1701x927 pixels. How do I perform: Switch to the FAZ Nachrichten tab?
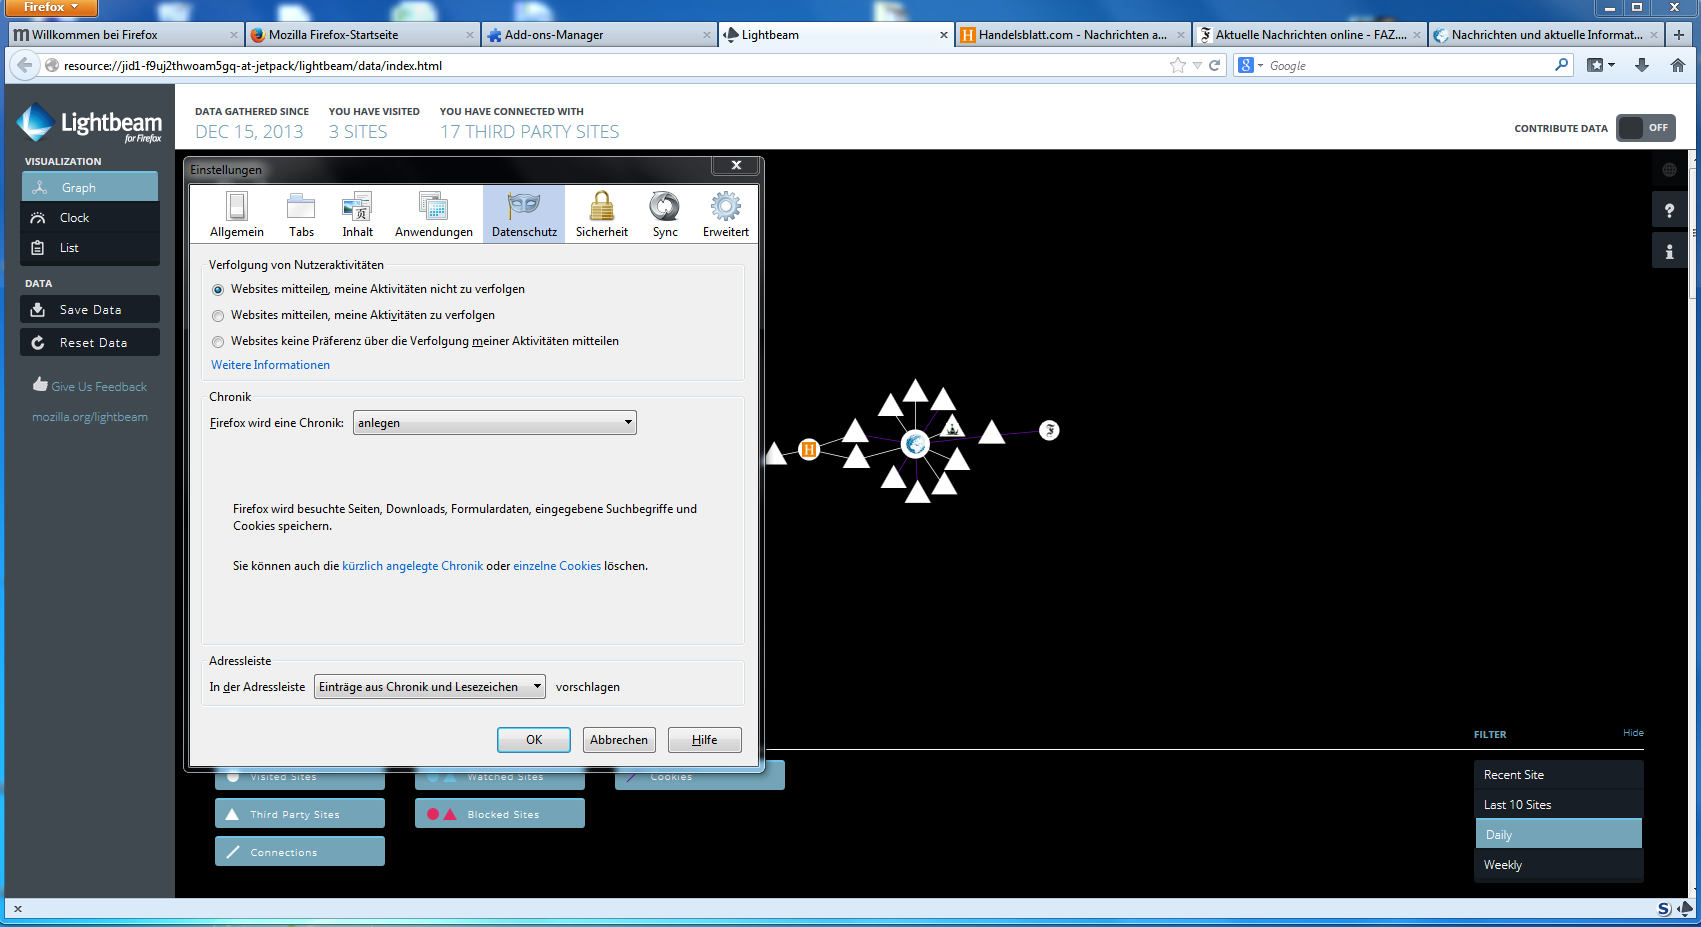pyautogui.click(x=1309, y=34)
